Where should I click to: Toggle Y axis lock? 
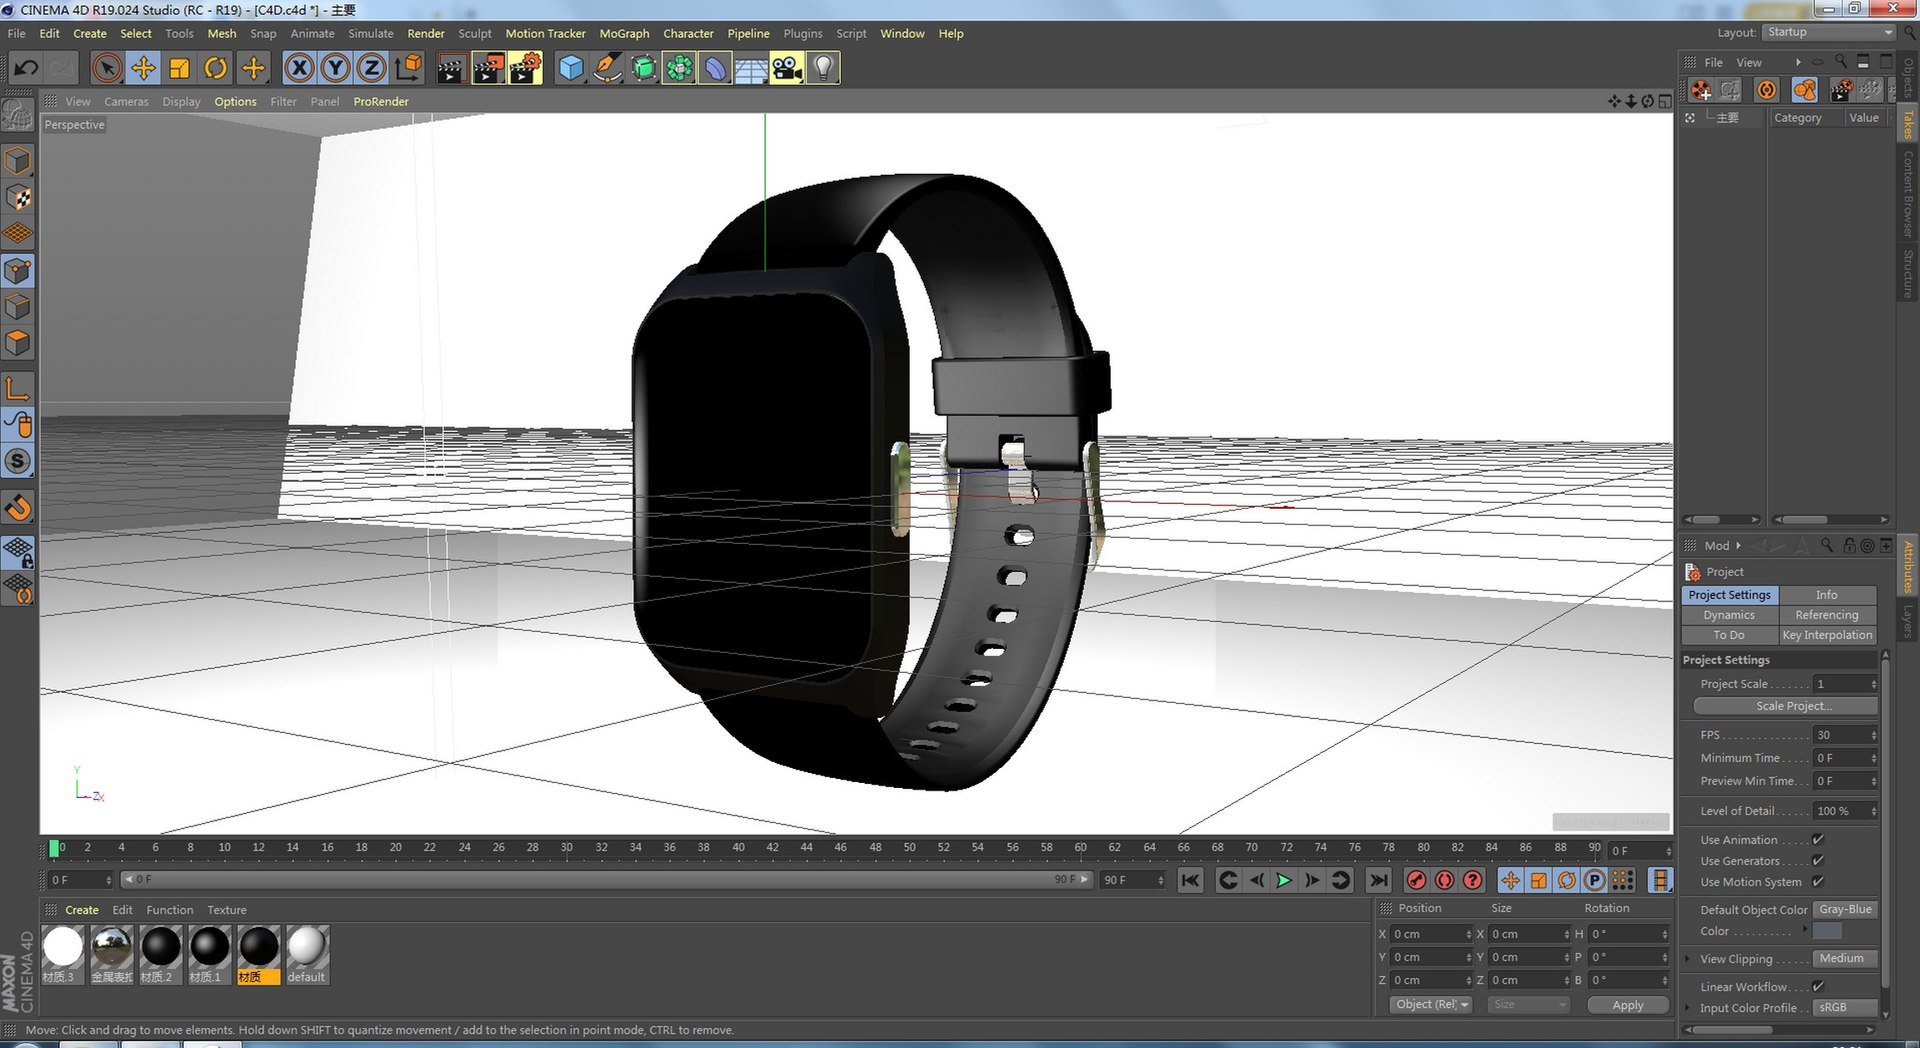click(335, 68)
